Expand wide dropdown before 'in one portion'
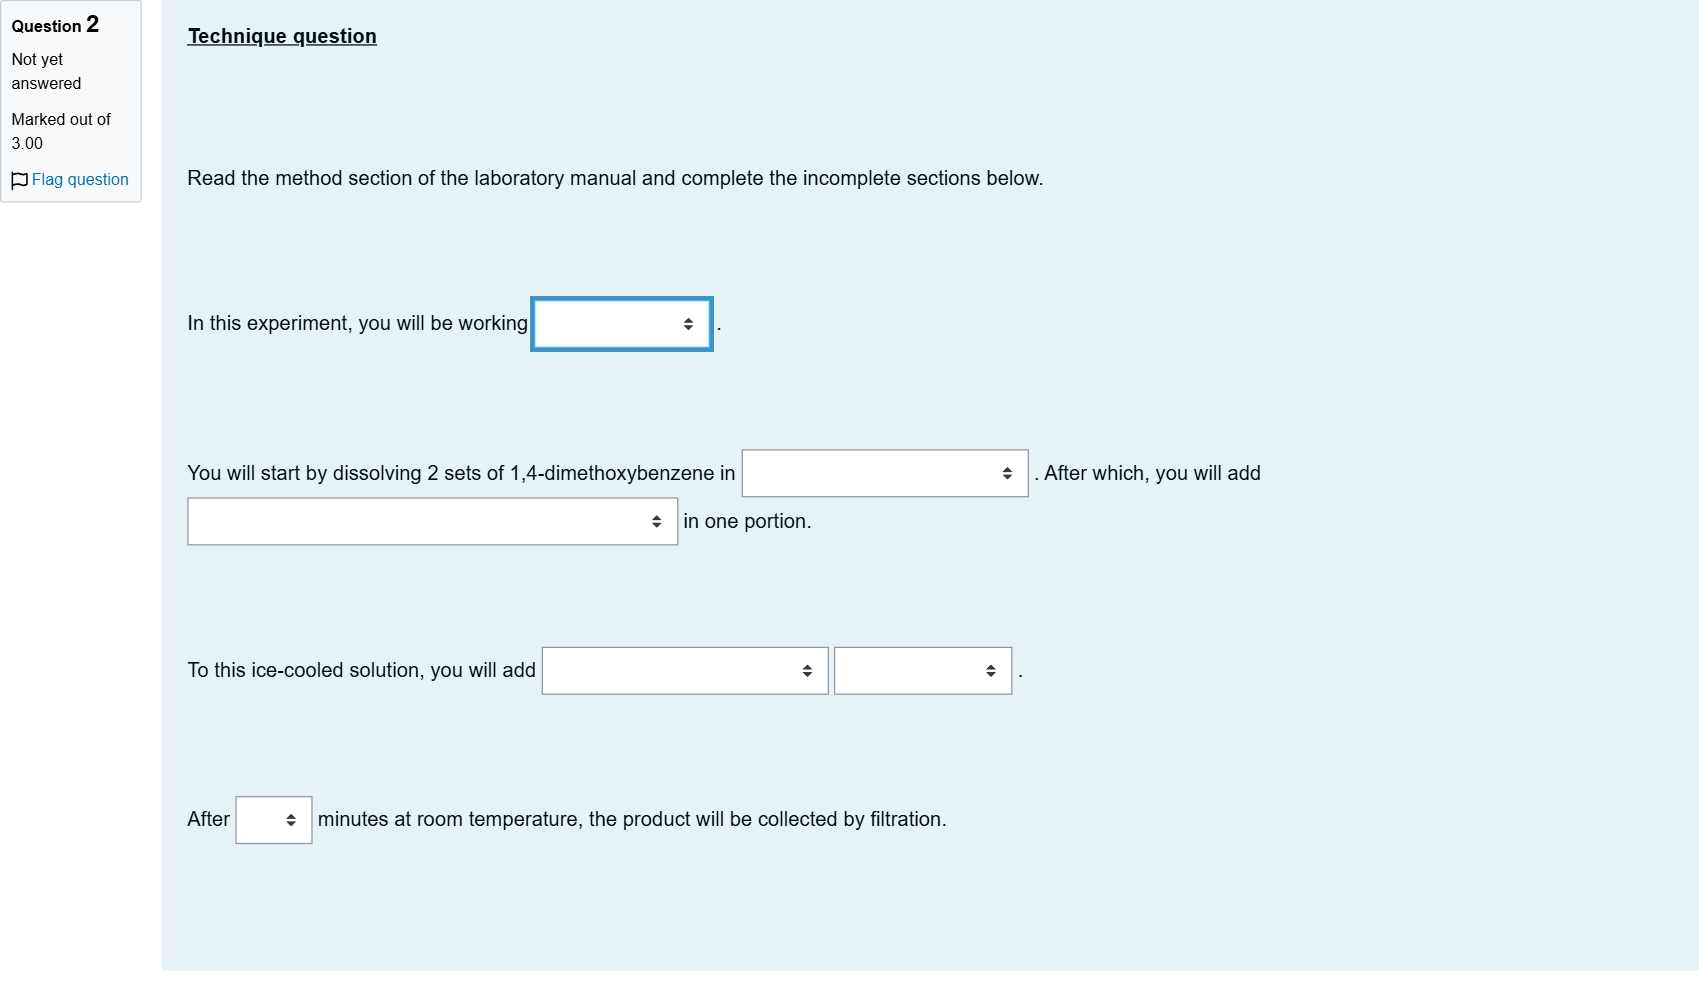1699x990 pixels. coord(432,521)
